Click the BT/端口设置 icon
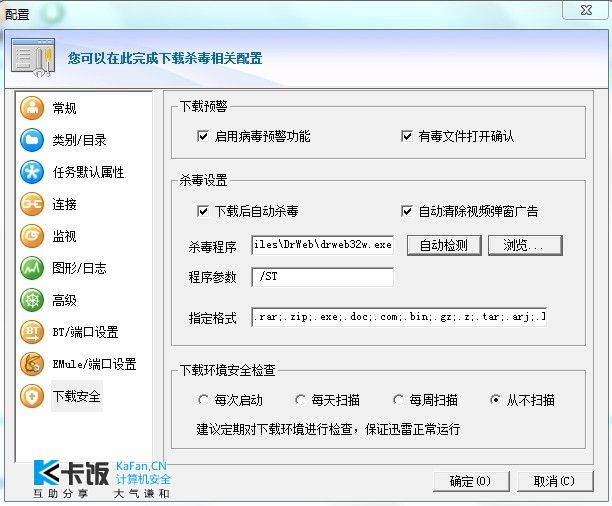612x506 pixels. (32, 332)
